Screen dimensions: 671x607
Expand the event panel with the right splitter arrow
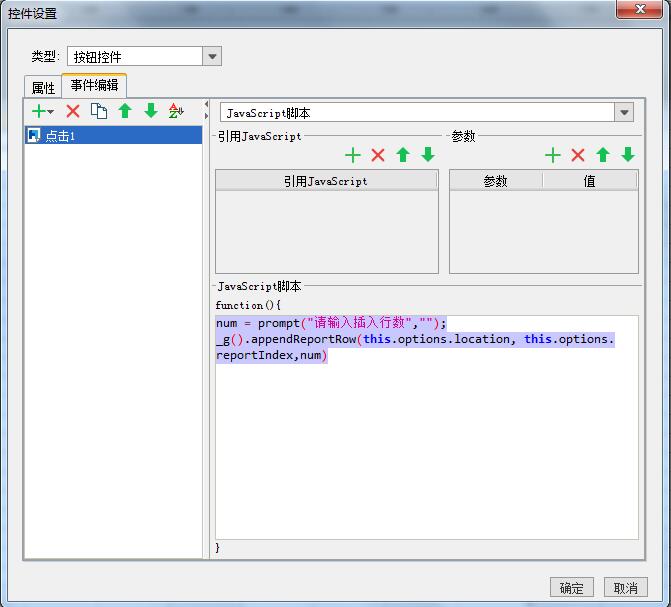pyautogui.click(x=206, y=116)
